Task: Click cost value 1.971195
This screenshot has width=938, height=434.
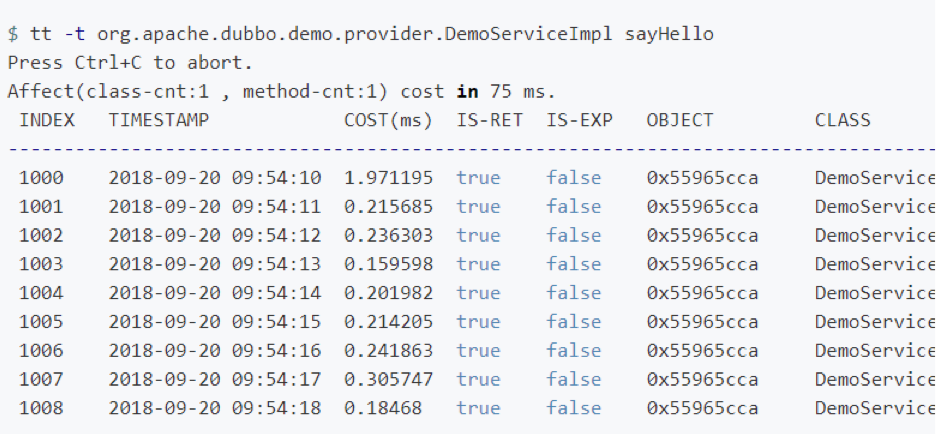Action: tap(388, 178)
